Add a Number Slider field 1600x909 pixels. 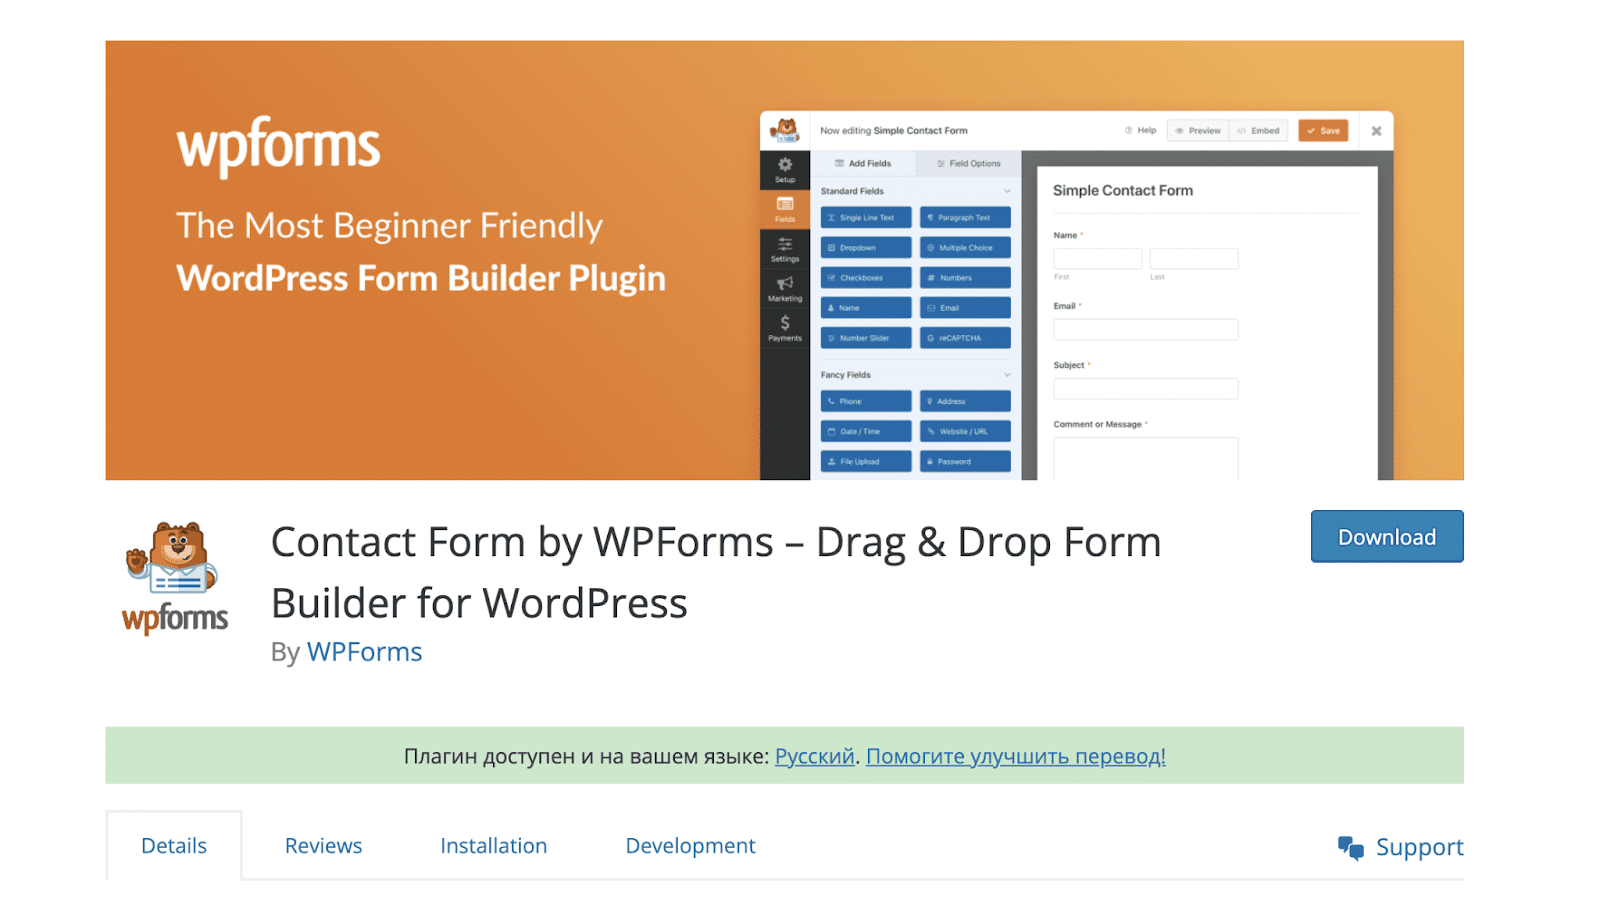point(866,338)
